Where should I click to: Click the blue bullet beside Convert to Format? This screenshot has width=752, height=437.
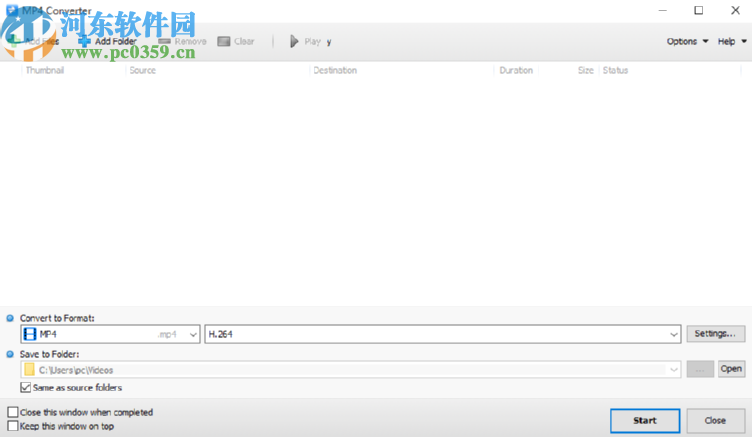10,318
